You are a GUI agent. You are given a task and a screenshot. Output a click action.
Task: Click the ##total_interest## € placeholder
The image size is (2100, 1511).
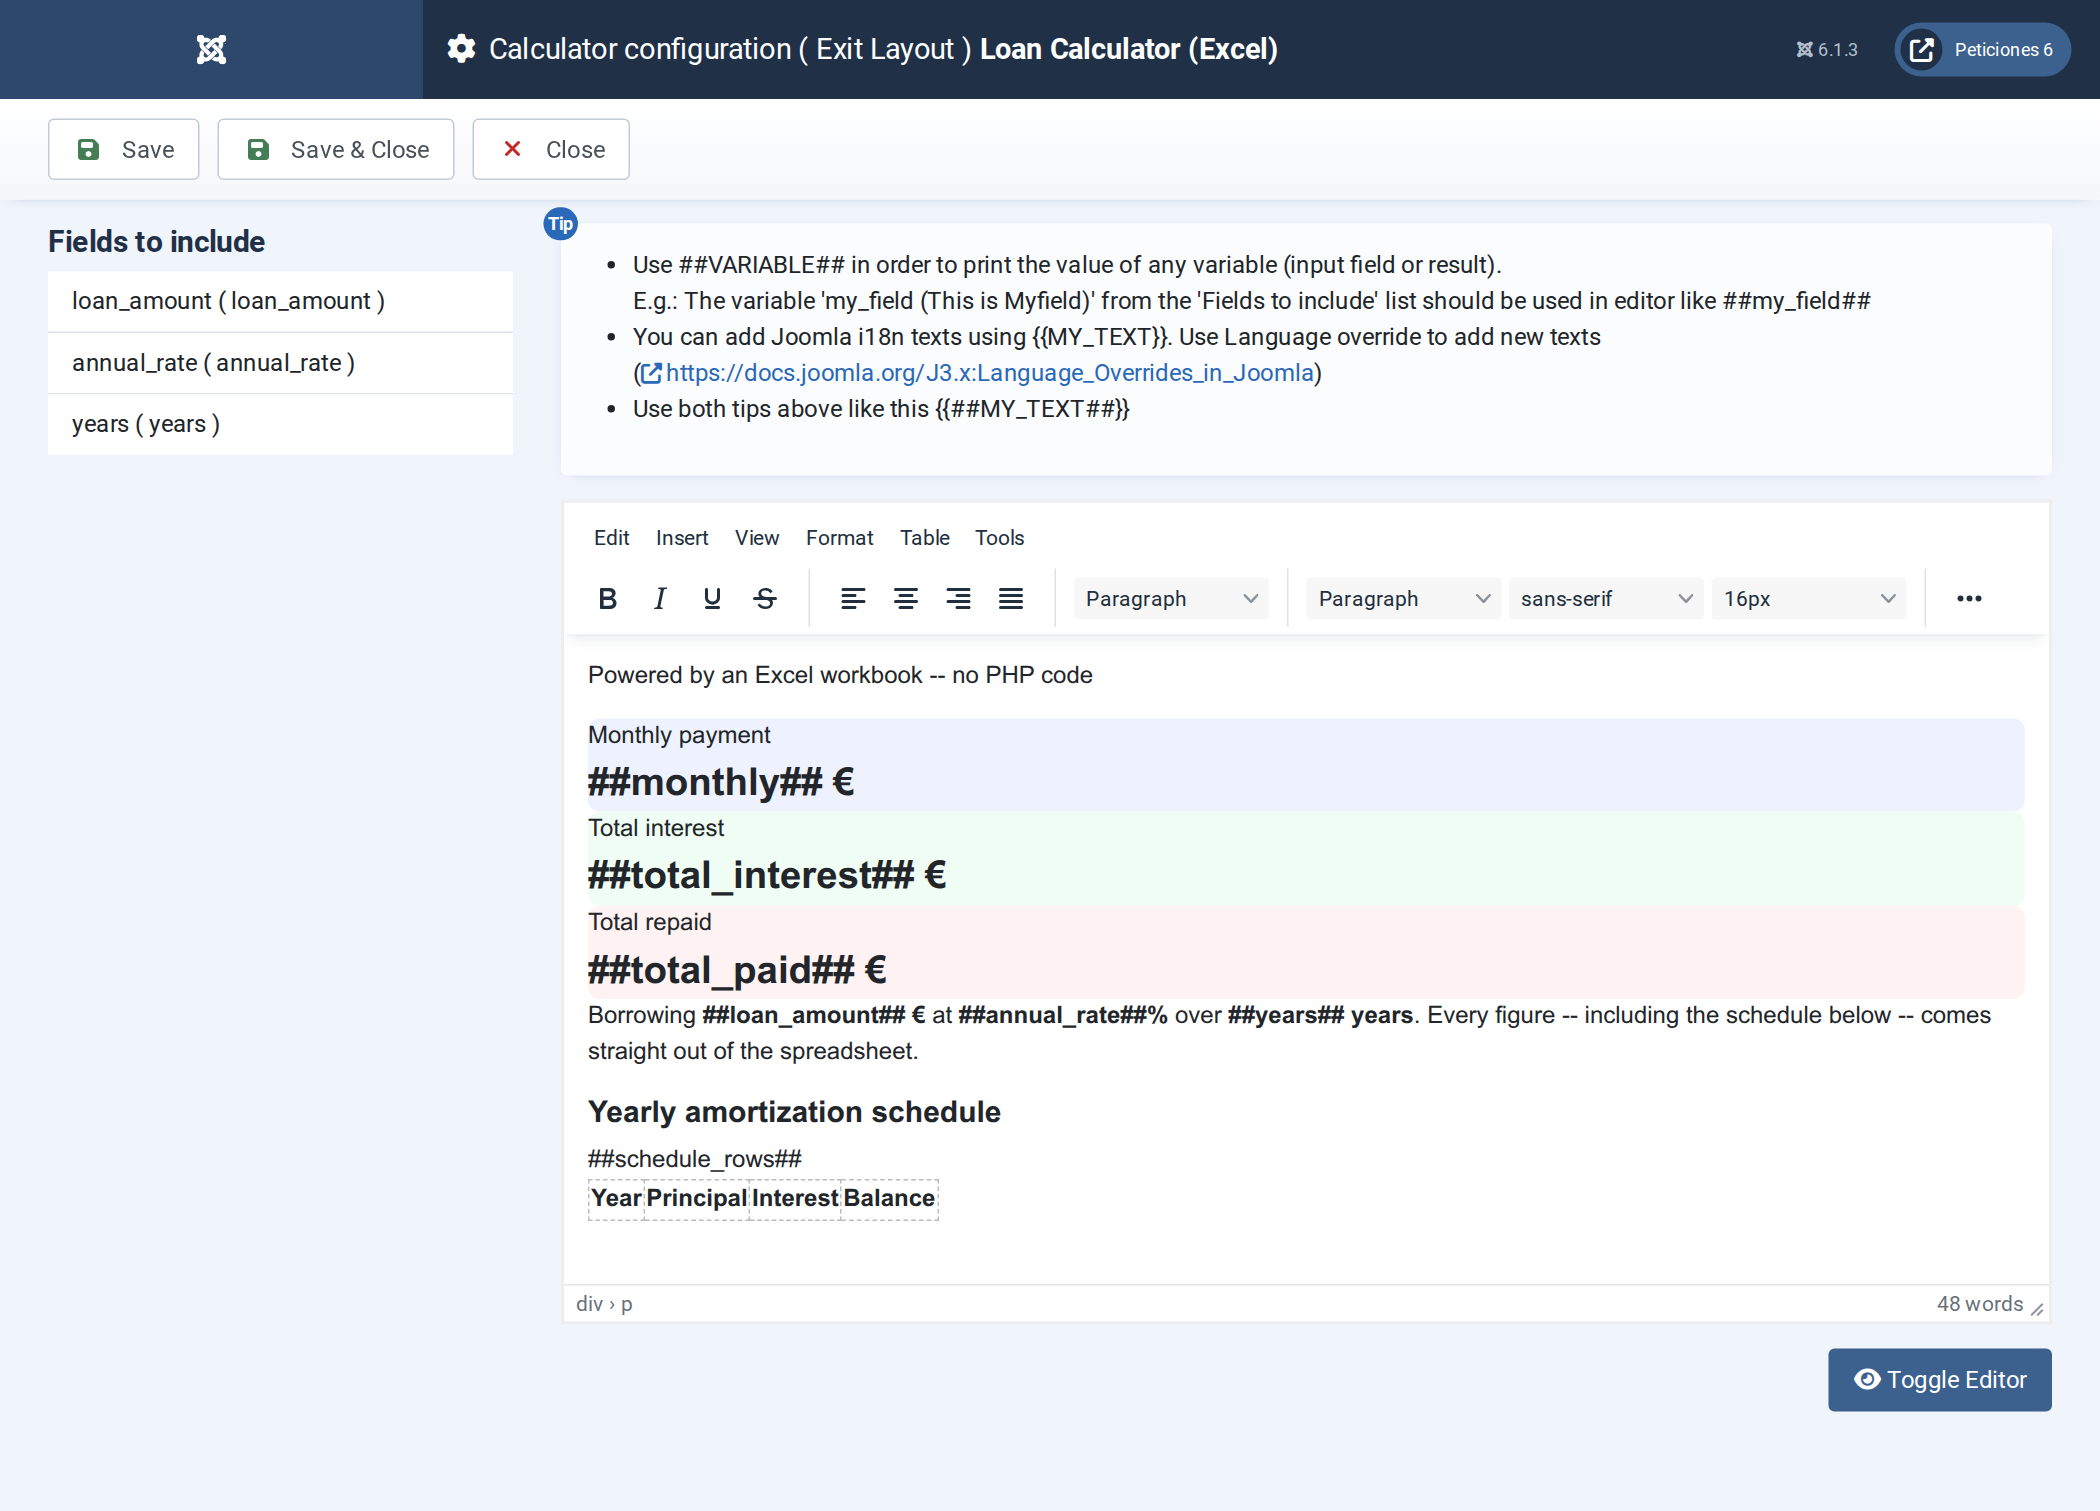click(x=767, y=875)
